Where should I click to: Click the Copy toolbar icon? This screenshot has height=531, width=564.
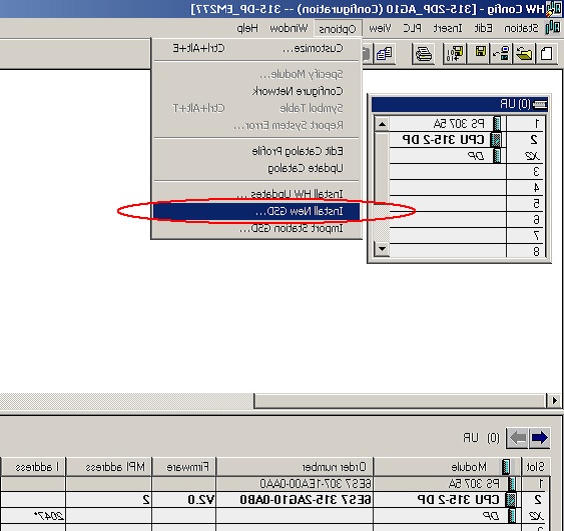pyautogui.click(x=385, y=54)
